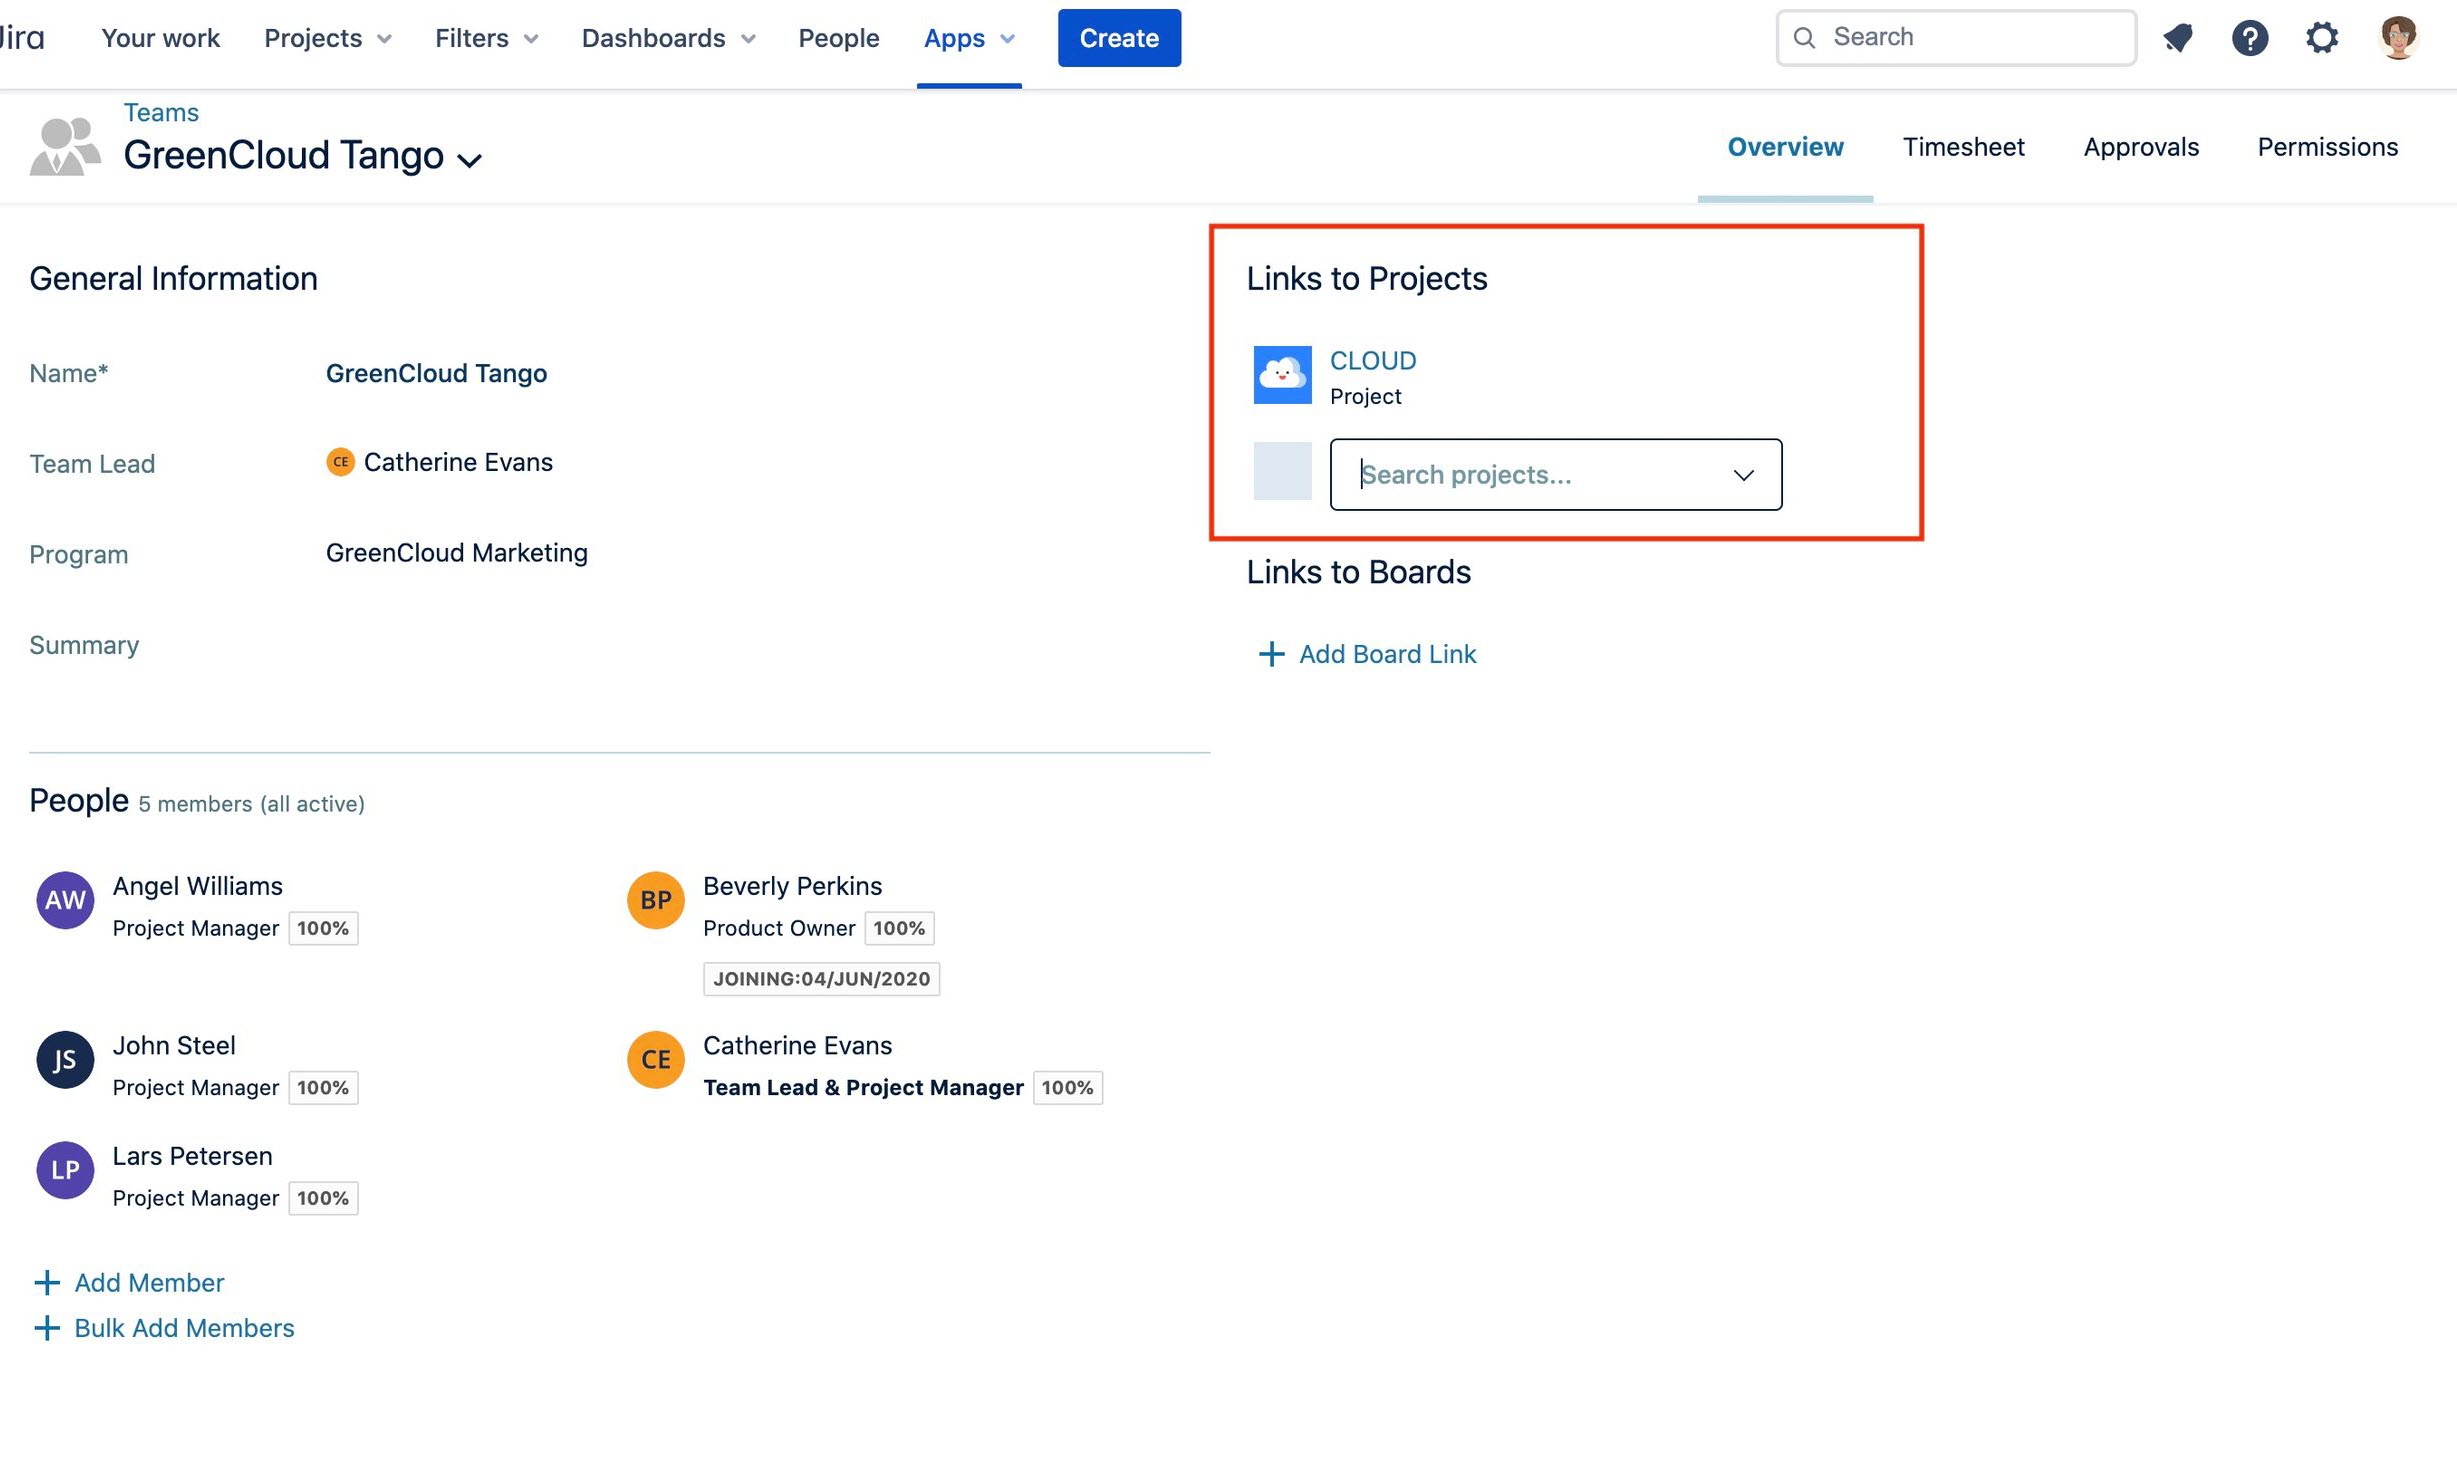Click John Steel's JS avatar

click(65, 1060)
